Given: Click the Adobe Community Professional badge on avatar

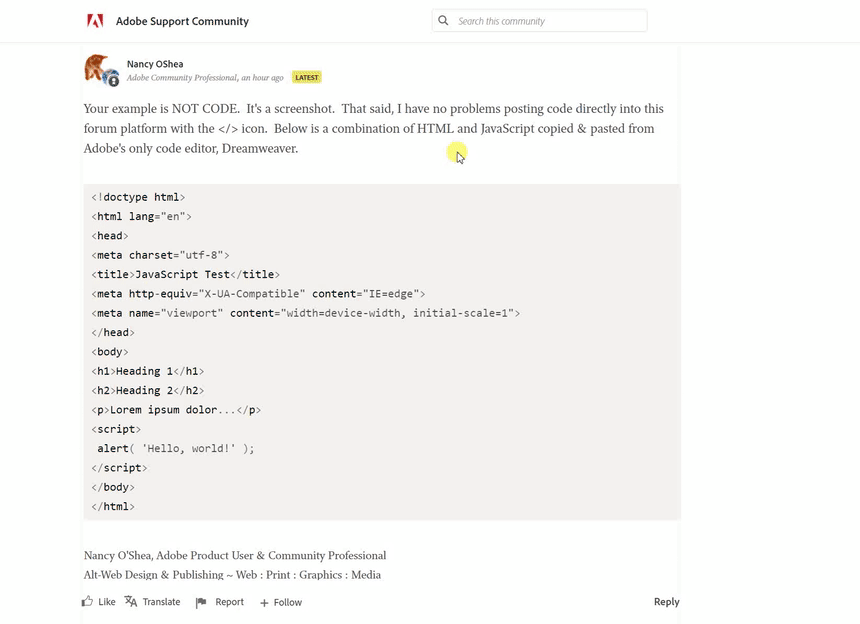Looking at the screenshot, I should [x=112, y=80].
